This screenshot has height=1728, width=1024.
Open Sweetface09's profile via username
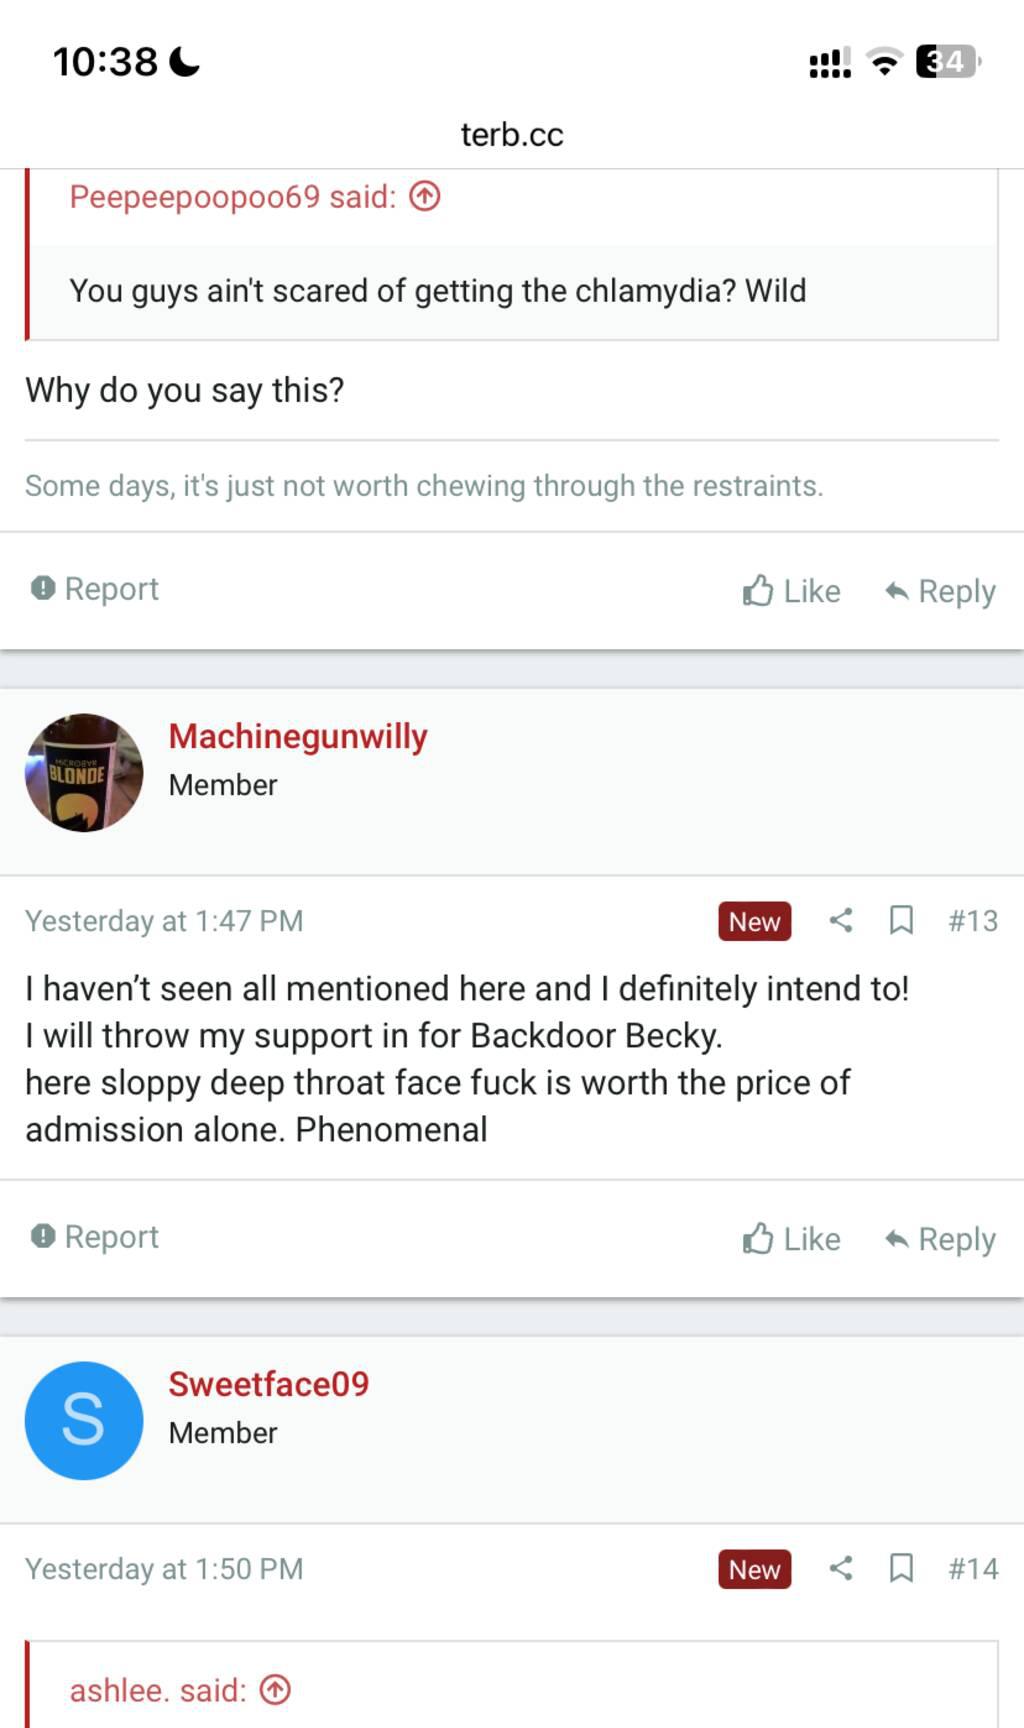(x=268, y=1384)
